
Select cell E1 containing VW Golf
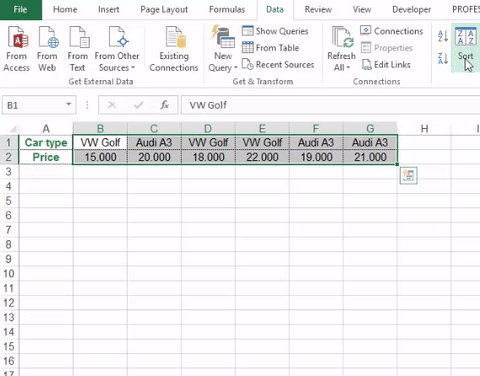point(262,143)
